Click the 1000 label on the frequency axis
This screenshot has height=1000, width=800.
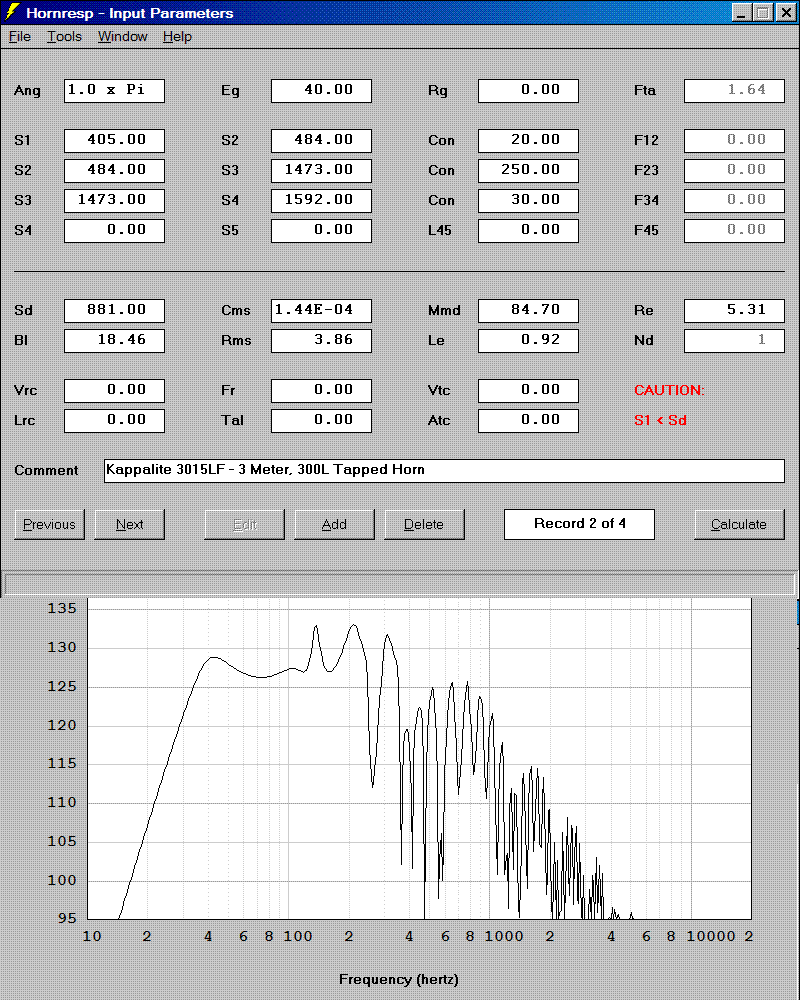[504, 936]
